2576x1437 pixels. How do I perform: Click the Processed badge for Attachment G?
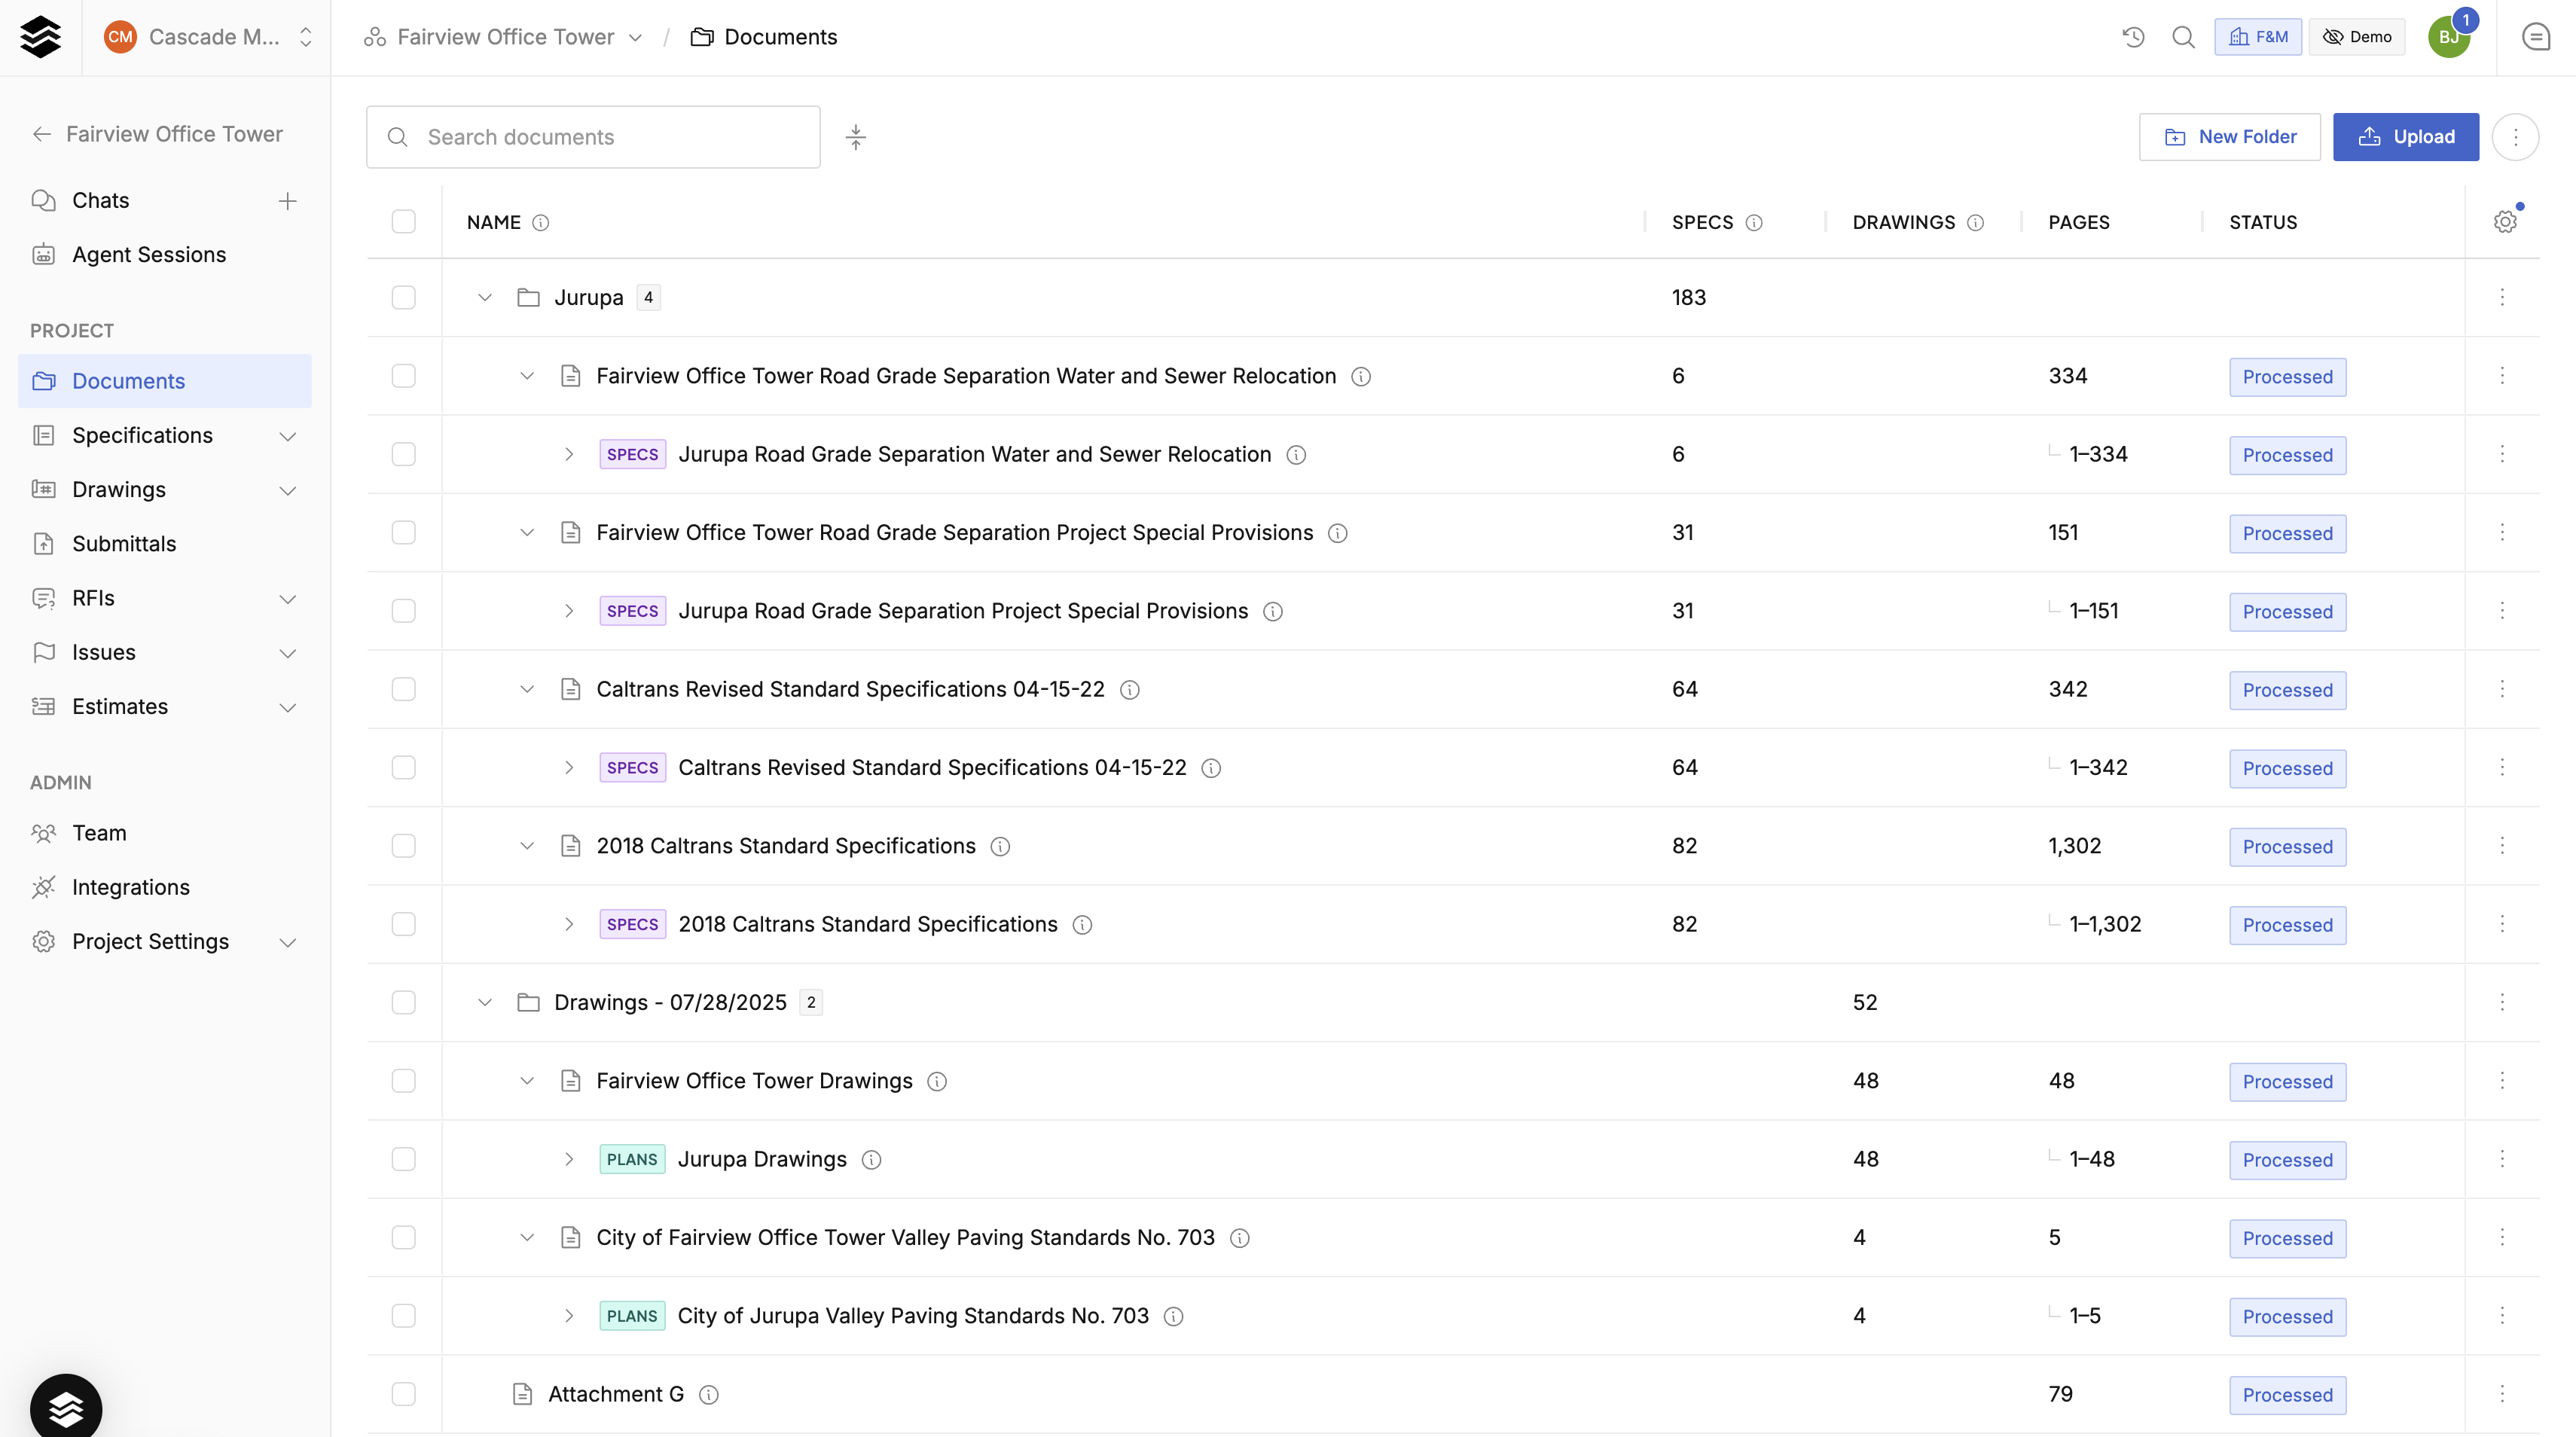pos(2287,1395)
